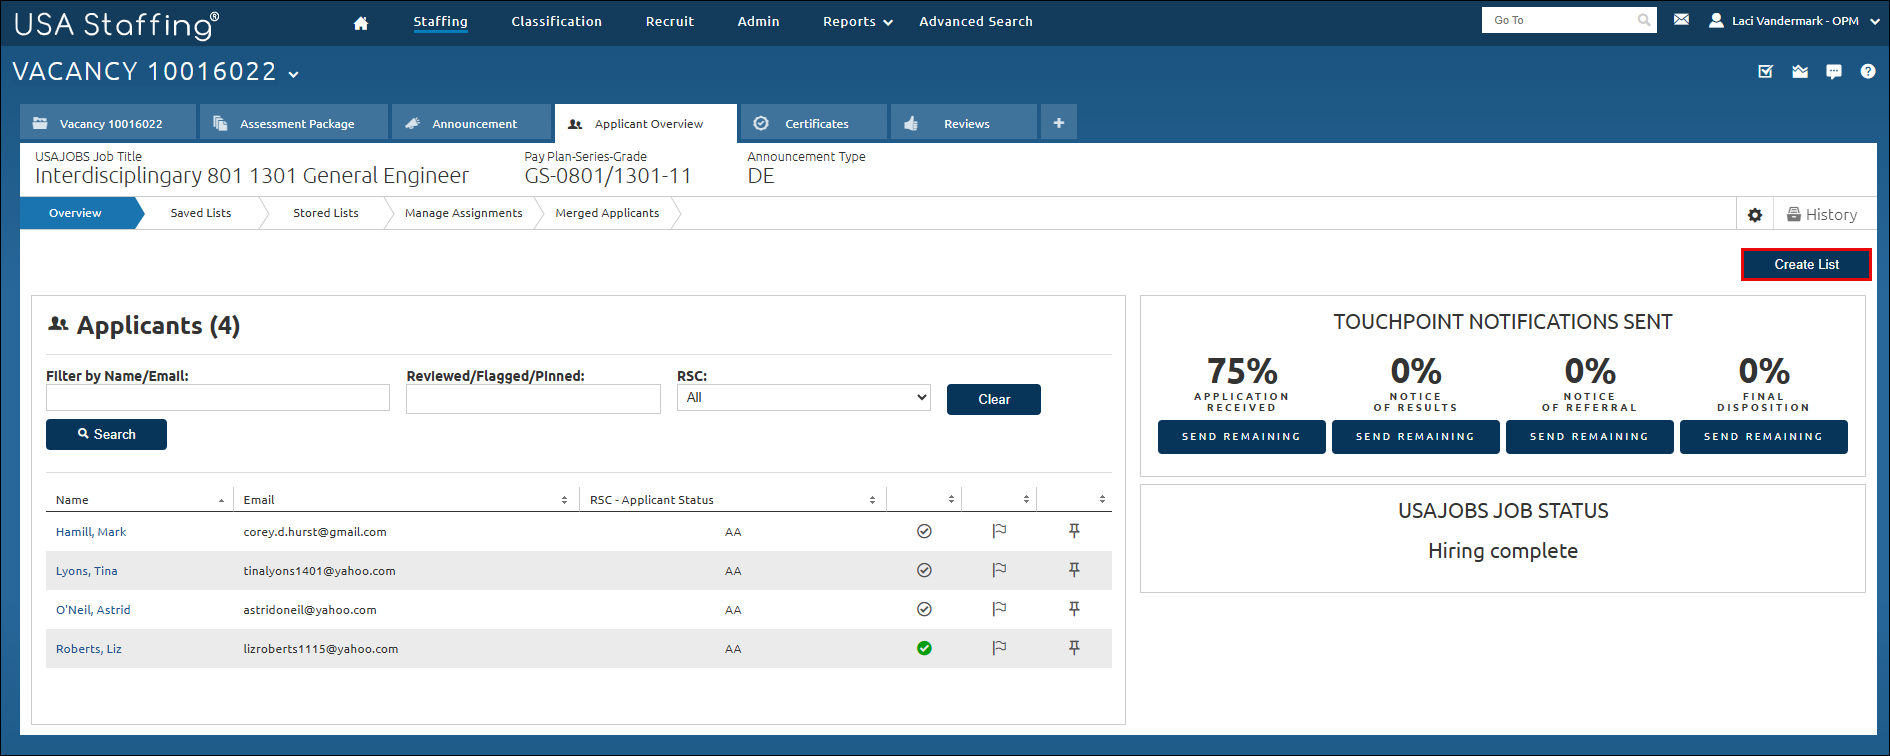
Task: Click the Create List button
Action: click(1806, 265)
